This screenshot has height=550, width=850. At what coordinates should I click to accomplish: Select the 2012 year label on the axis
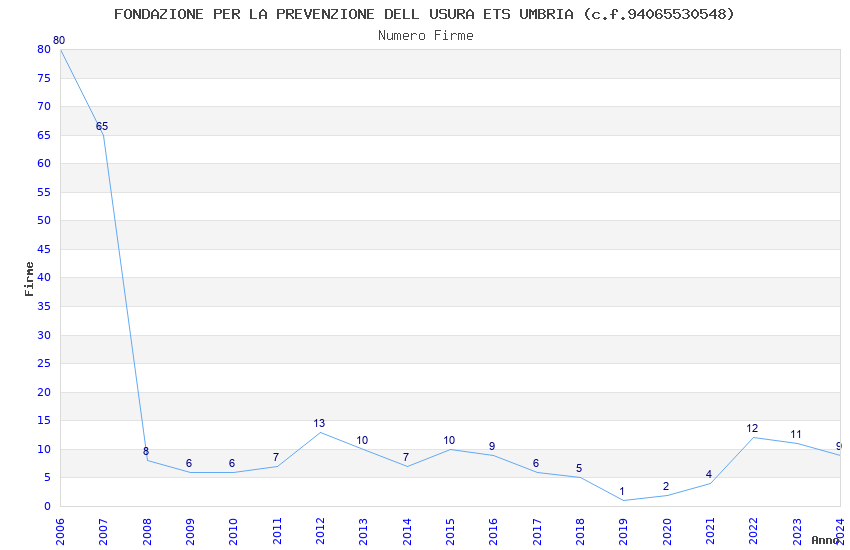tap(320, 532)
